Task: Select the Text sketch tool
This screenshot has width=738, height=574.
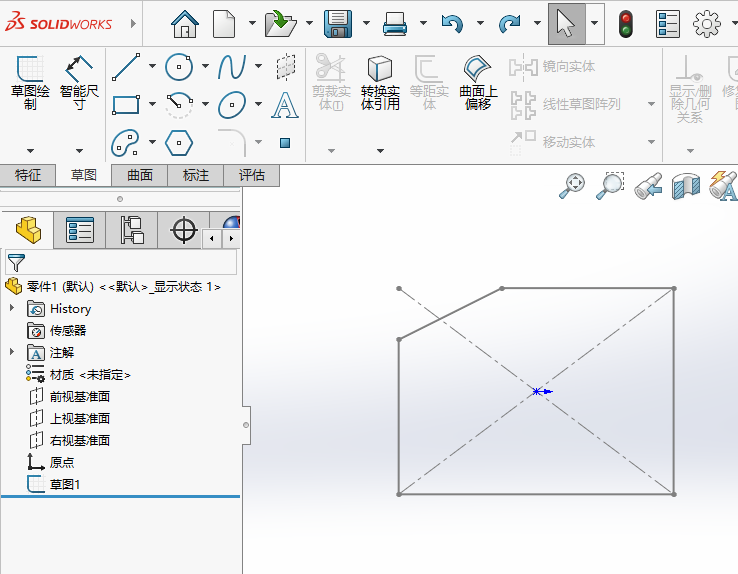Action: [x=285, y=104]
